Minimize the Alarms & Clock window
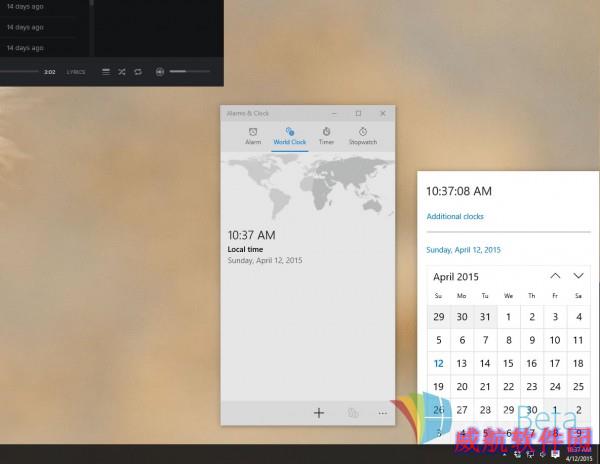 pos(334,113)
